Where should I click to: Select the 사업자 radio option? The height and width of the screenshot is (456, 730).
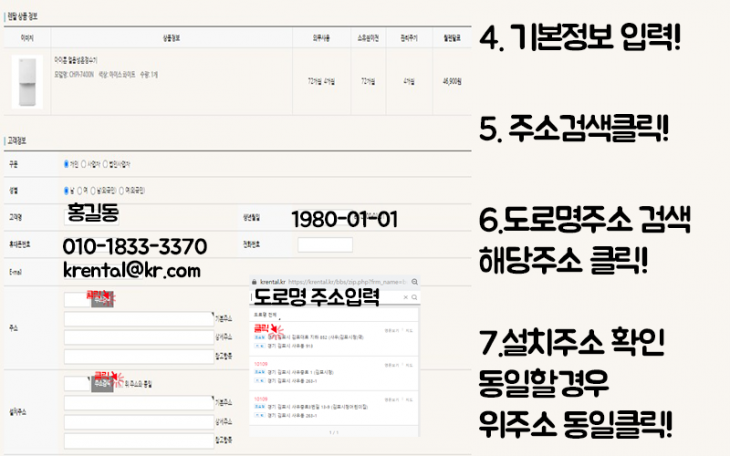coord(84,164)
